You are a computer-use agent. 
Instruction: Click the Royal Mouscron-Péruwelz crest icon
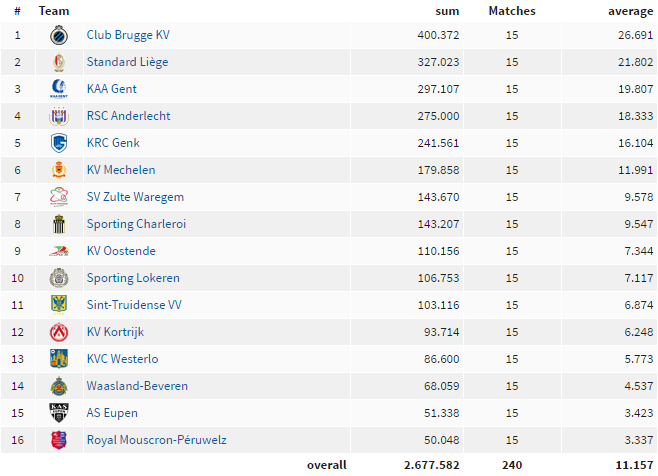pyautogui.click(x=59, y=440)
